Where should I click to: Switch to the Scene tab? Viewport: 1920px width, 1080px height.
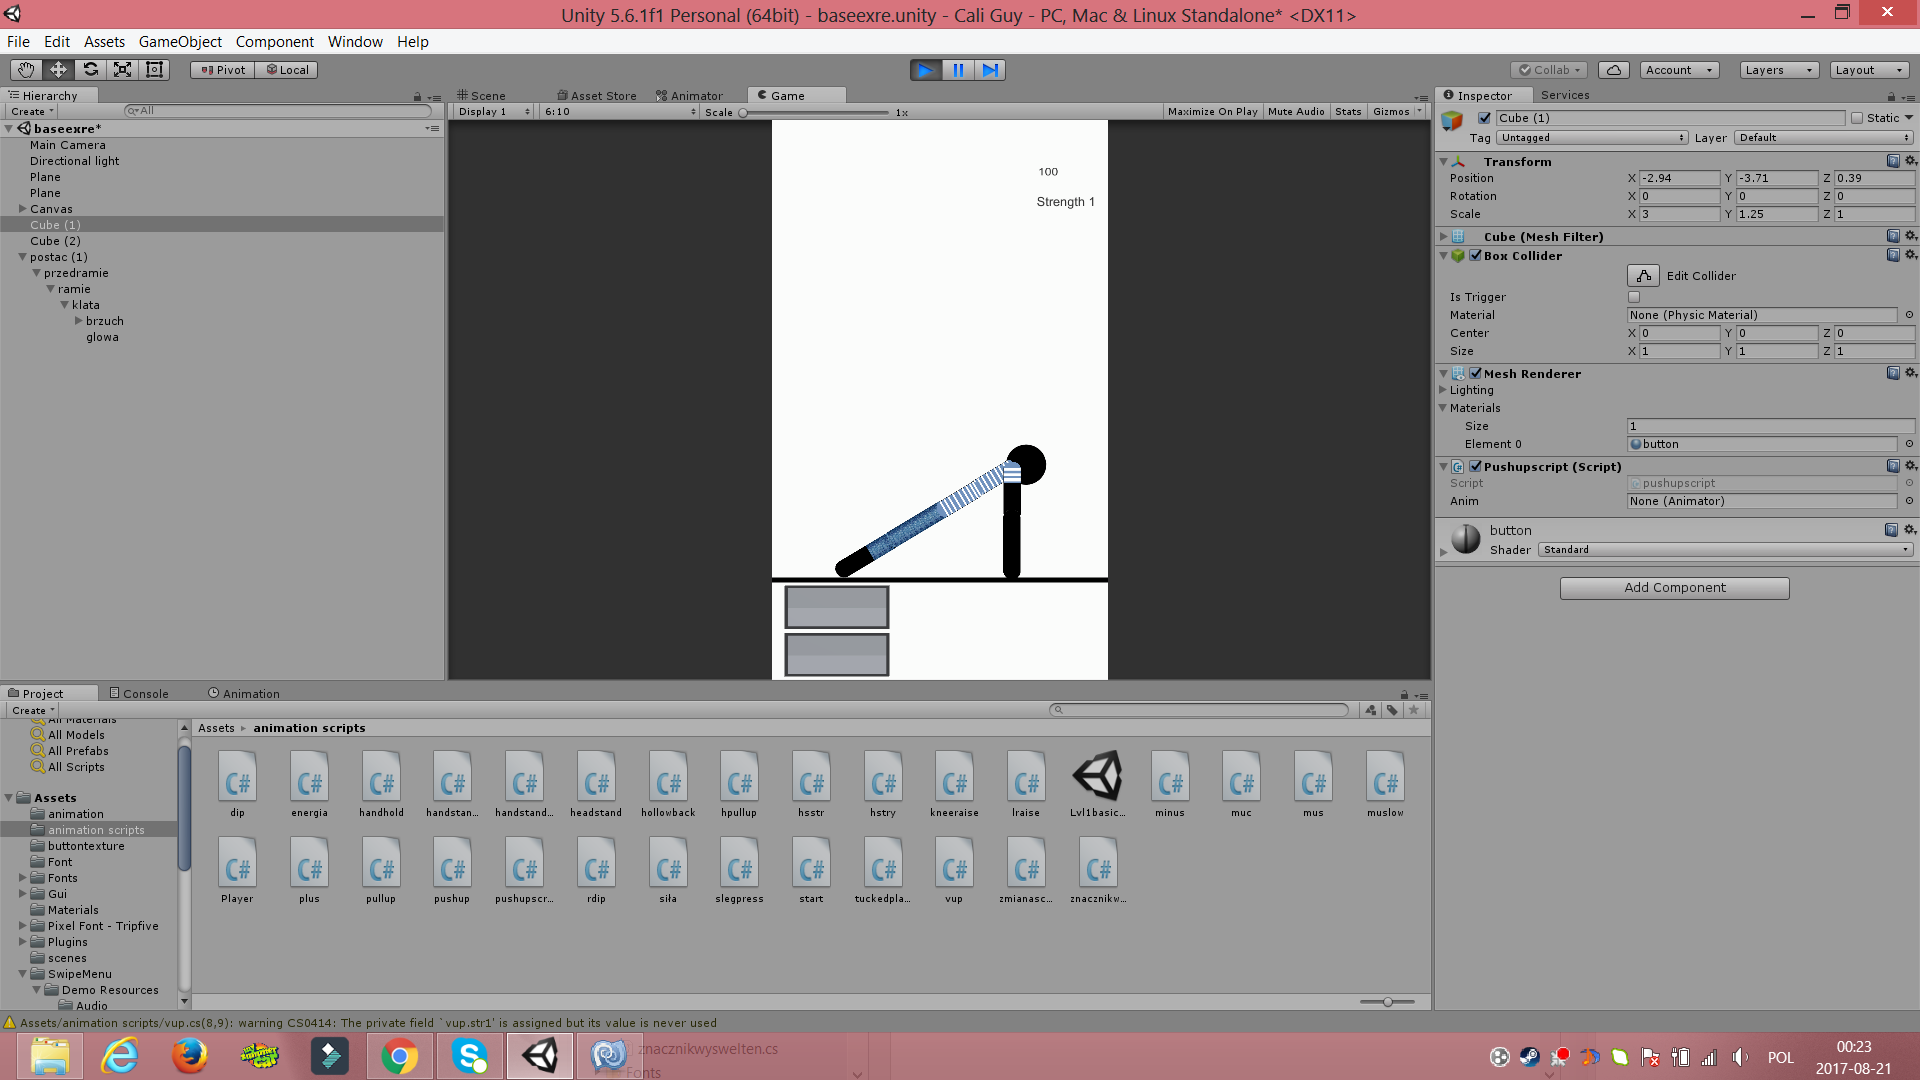point(482,96)
